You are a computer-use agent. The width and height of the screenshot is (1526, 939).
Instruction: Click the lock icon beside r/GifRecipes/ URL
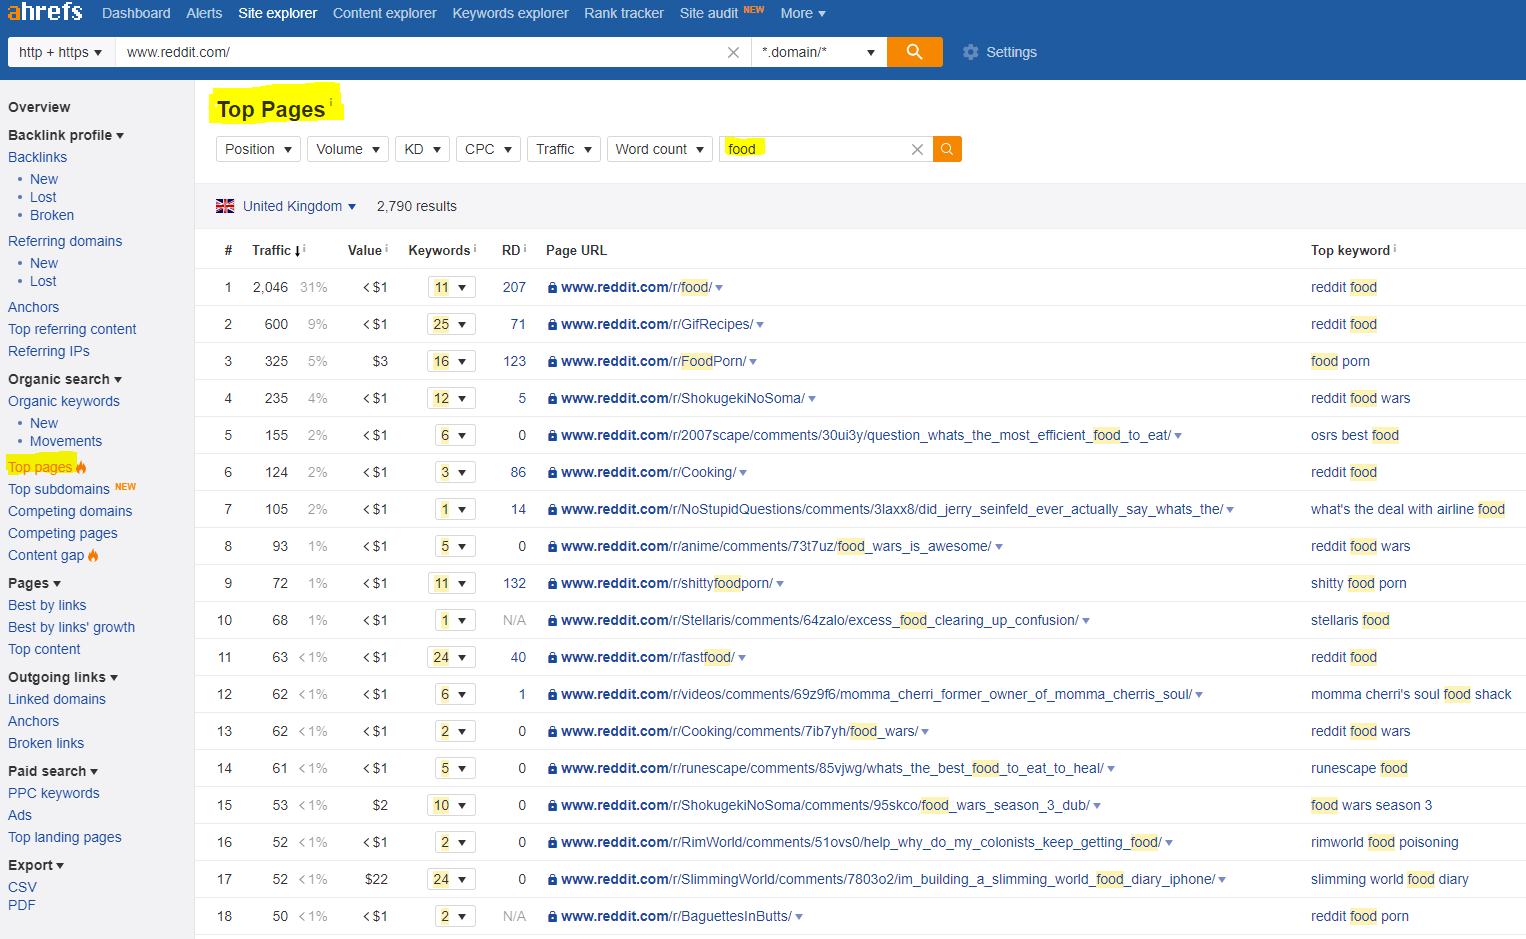click(x=552, y=325)
